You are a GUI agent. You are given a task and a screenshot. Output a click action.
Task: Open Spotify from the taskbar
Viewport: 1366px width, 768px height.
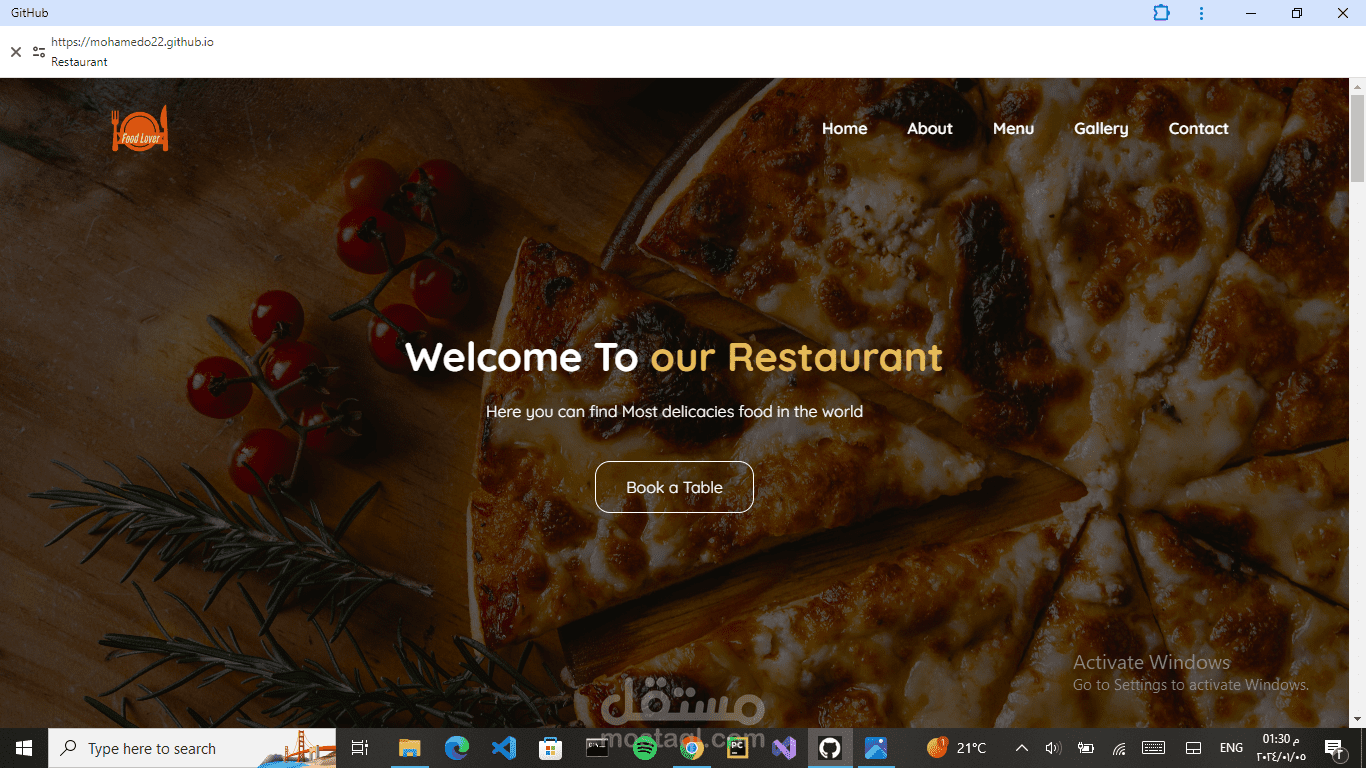pyautogui.click(x=644, y=748)
